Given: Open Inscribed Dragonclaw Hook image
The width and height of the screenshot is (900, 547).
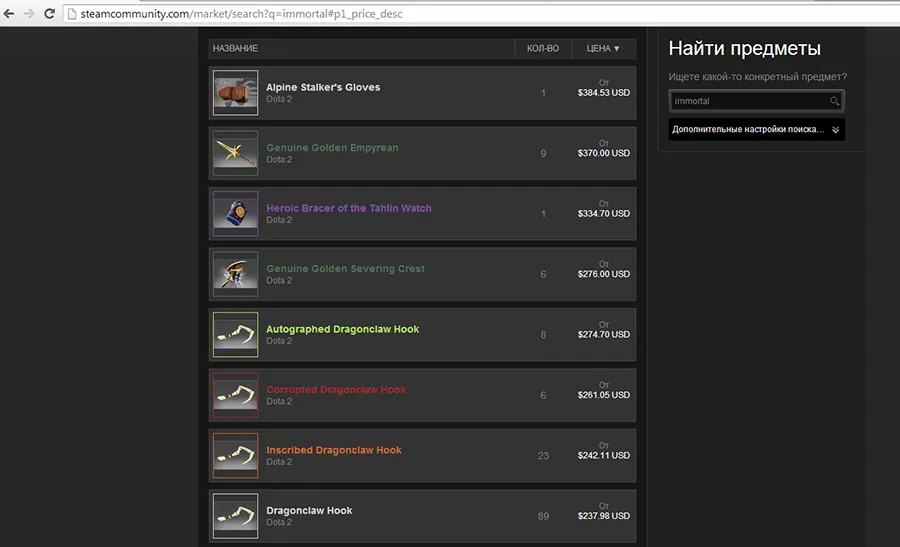Looking at the screenshot, I should (x=235, y=456).
